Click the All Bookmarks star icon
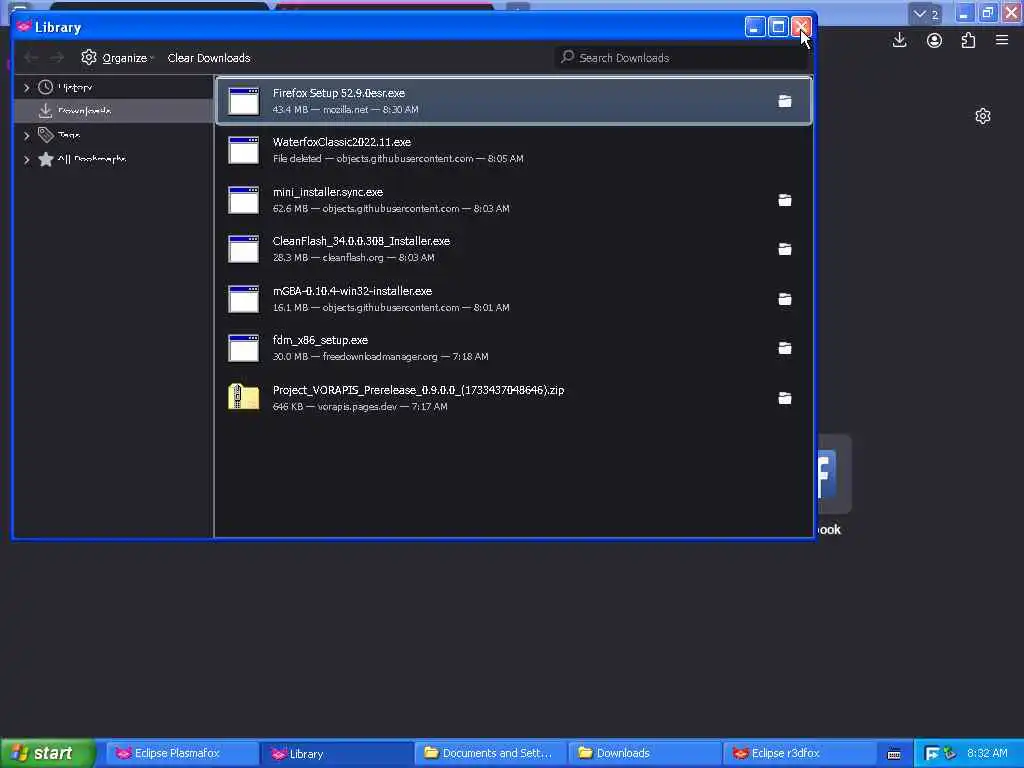The height and width of the screenshot is (768, 1024). coord(45,159)
